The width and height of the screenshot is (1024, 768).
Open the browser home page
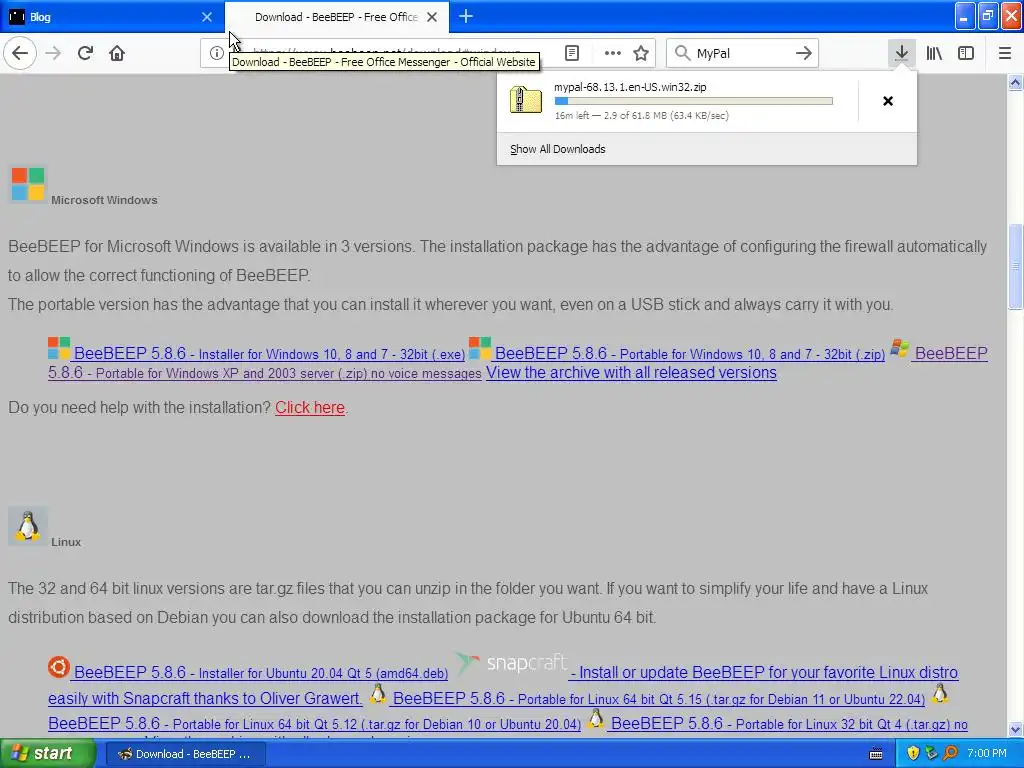[117, 53]
